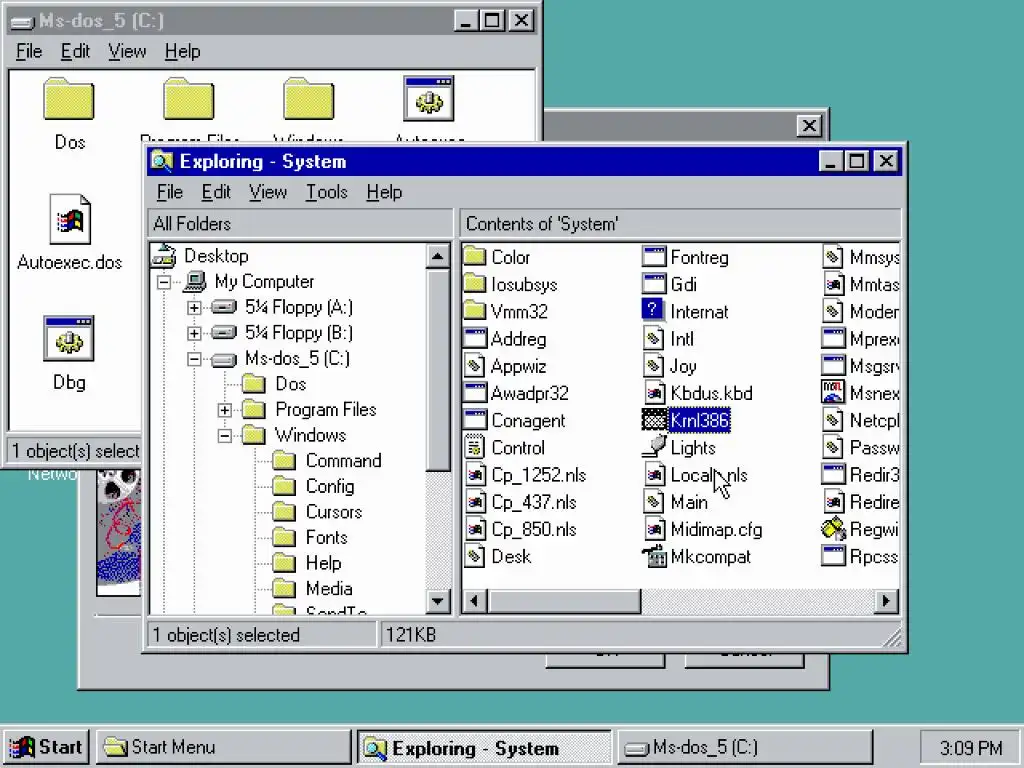This screenshot has height=768, width=1024.
Task: Click the Dbg icon in Ms-dos_5 window
Action: click(x=69, y=338)
